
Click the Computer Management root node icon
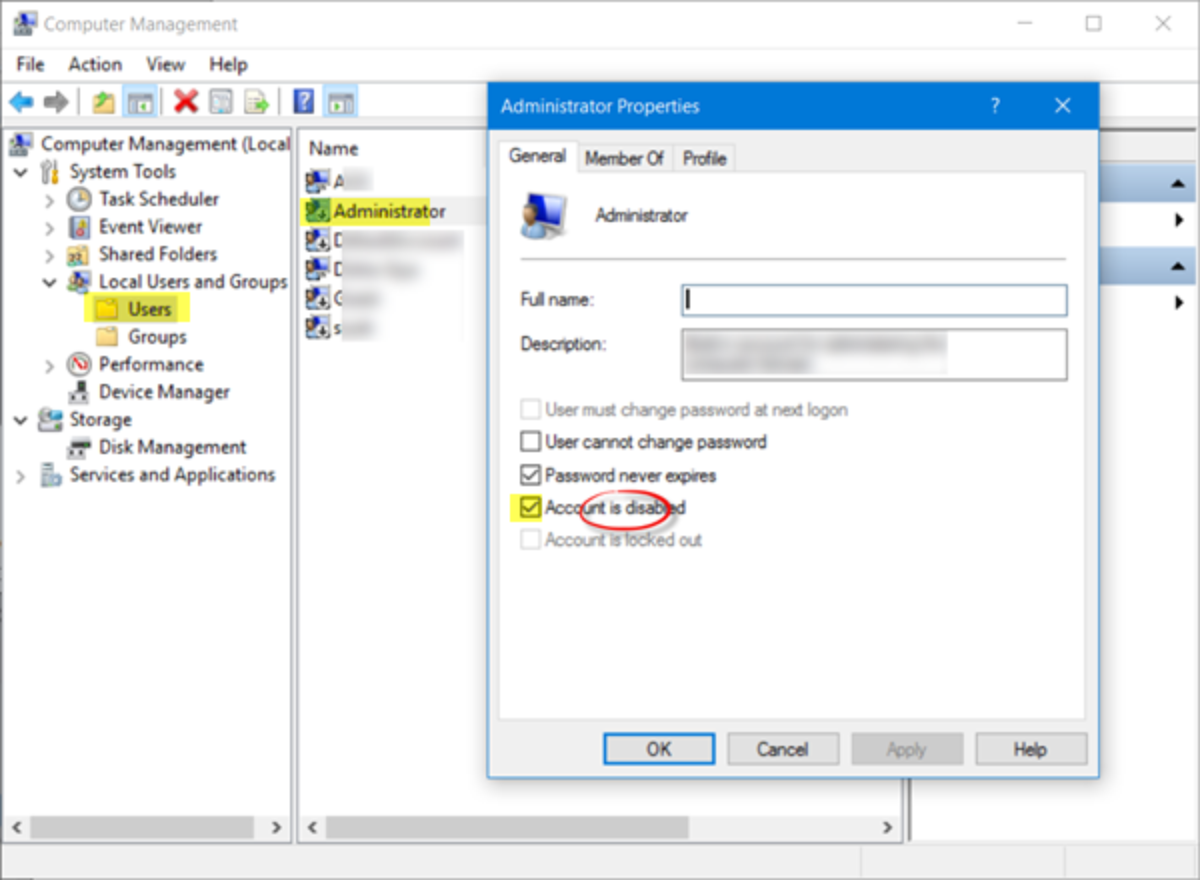pyautogui.click(x=20, y=144)
